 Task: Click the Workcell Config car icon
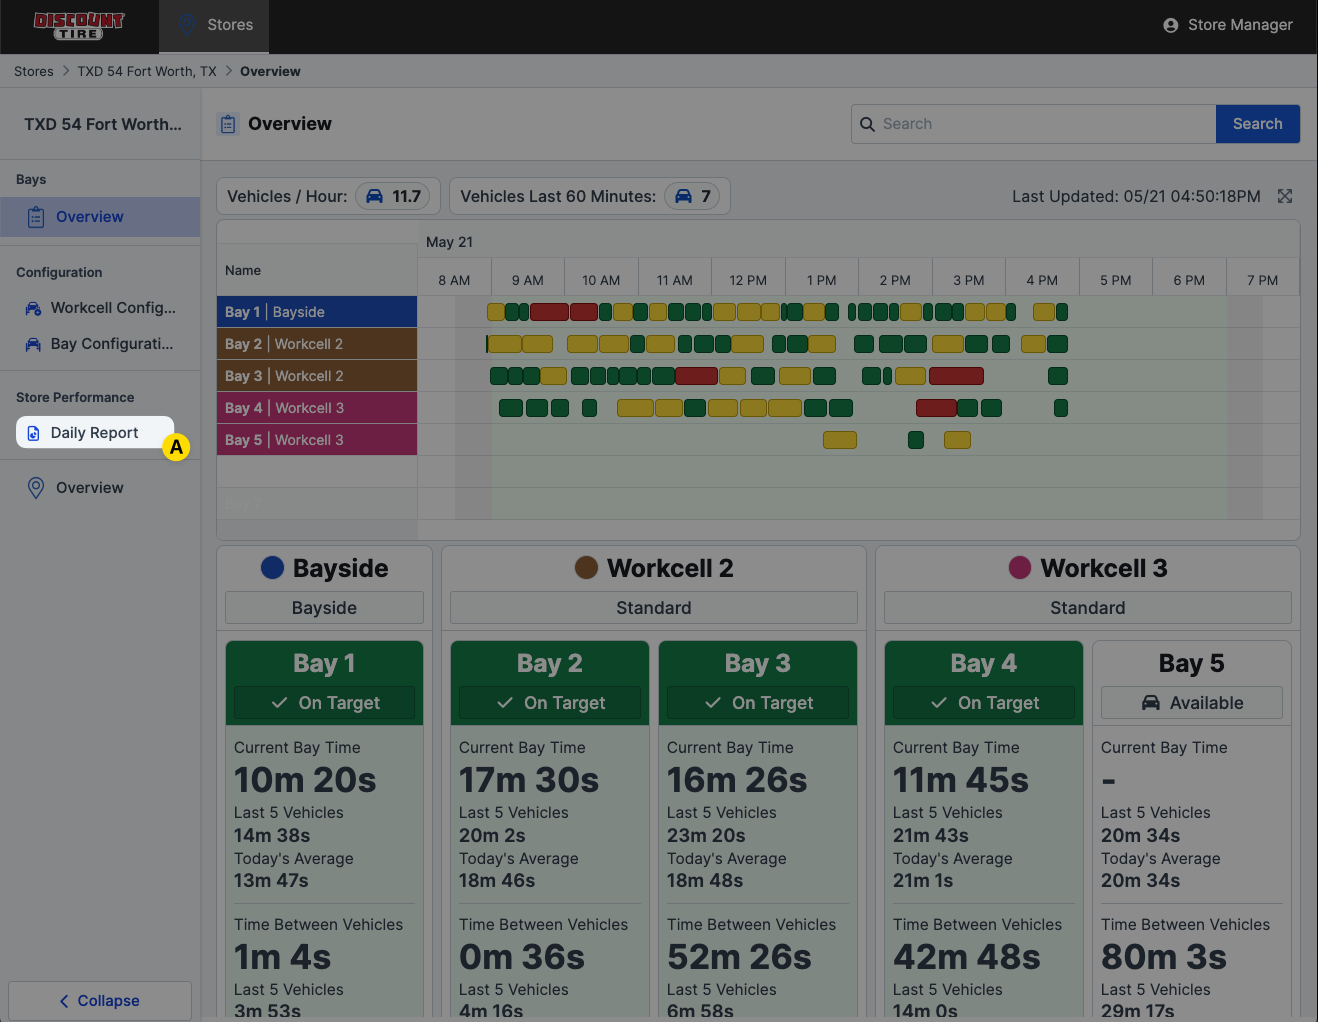click(x=34, y=308)
